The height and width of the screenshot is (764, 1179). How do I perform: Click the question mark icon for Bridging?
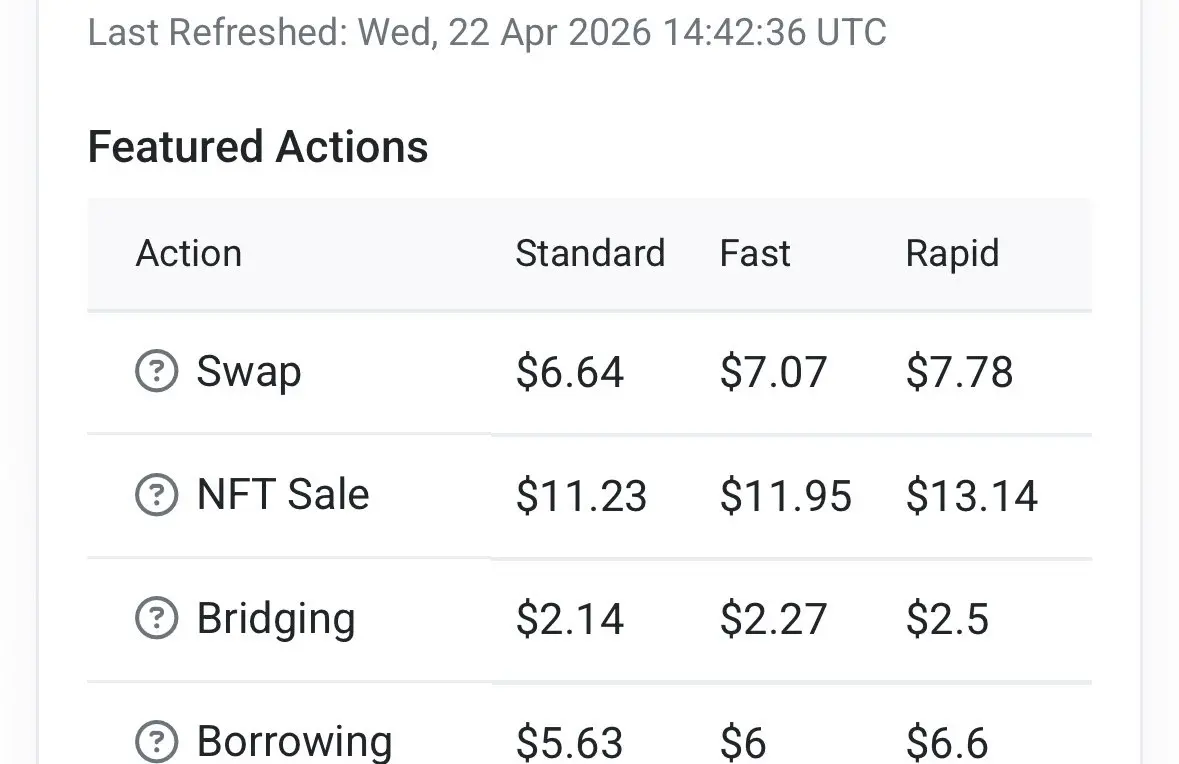click(156, 618)
